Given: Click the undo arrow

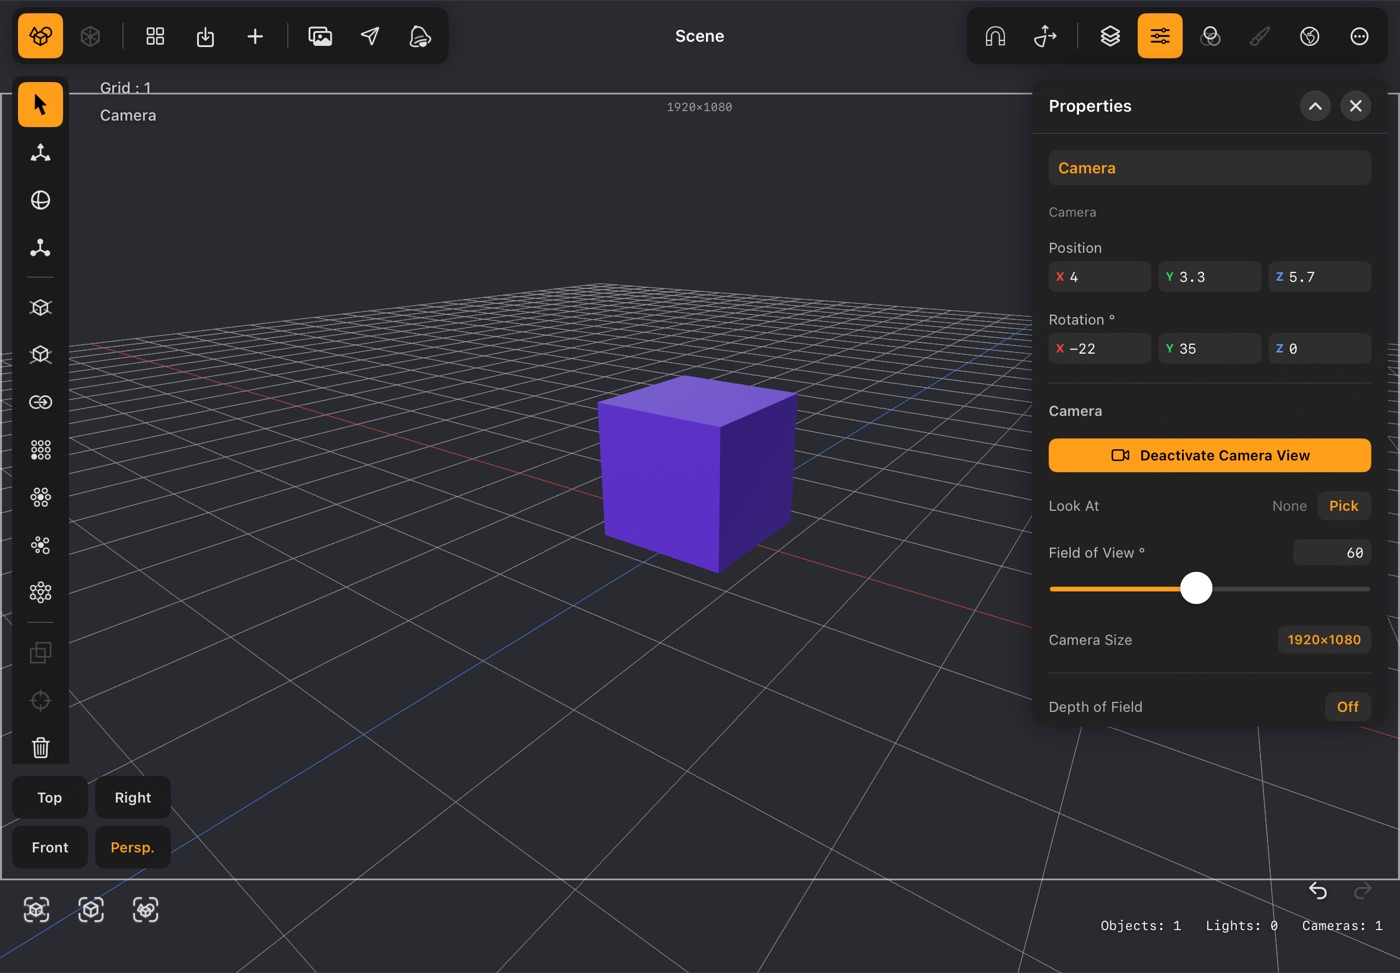Looking at the screenshot, I should click(1318, 890).
